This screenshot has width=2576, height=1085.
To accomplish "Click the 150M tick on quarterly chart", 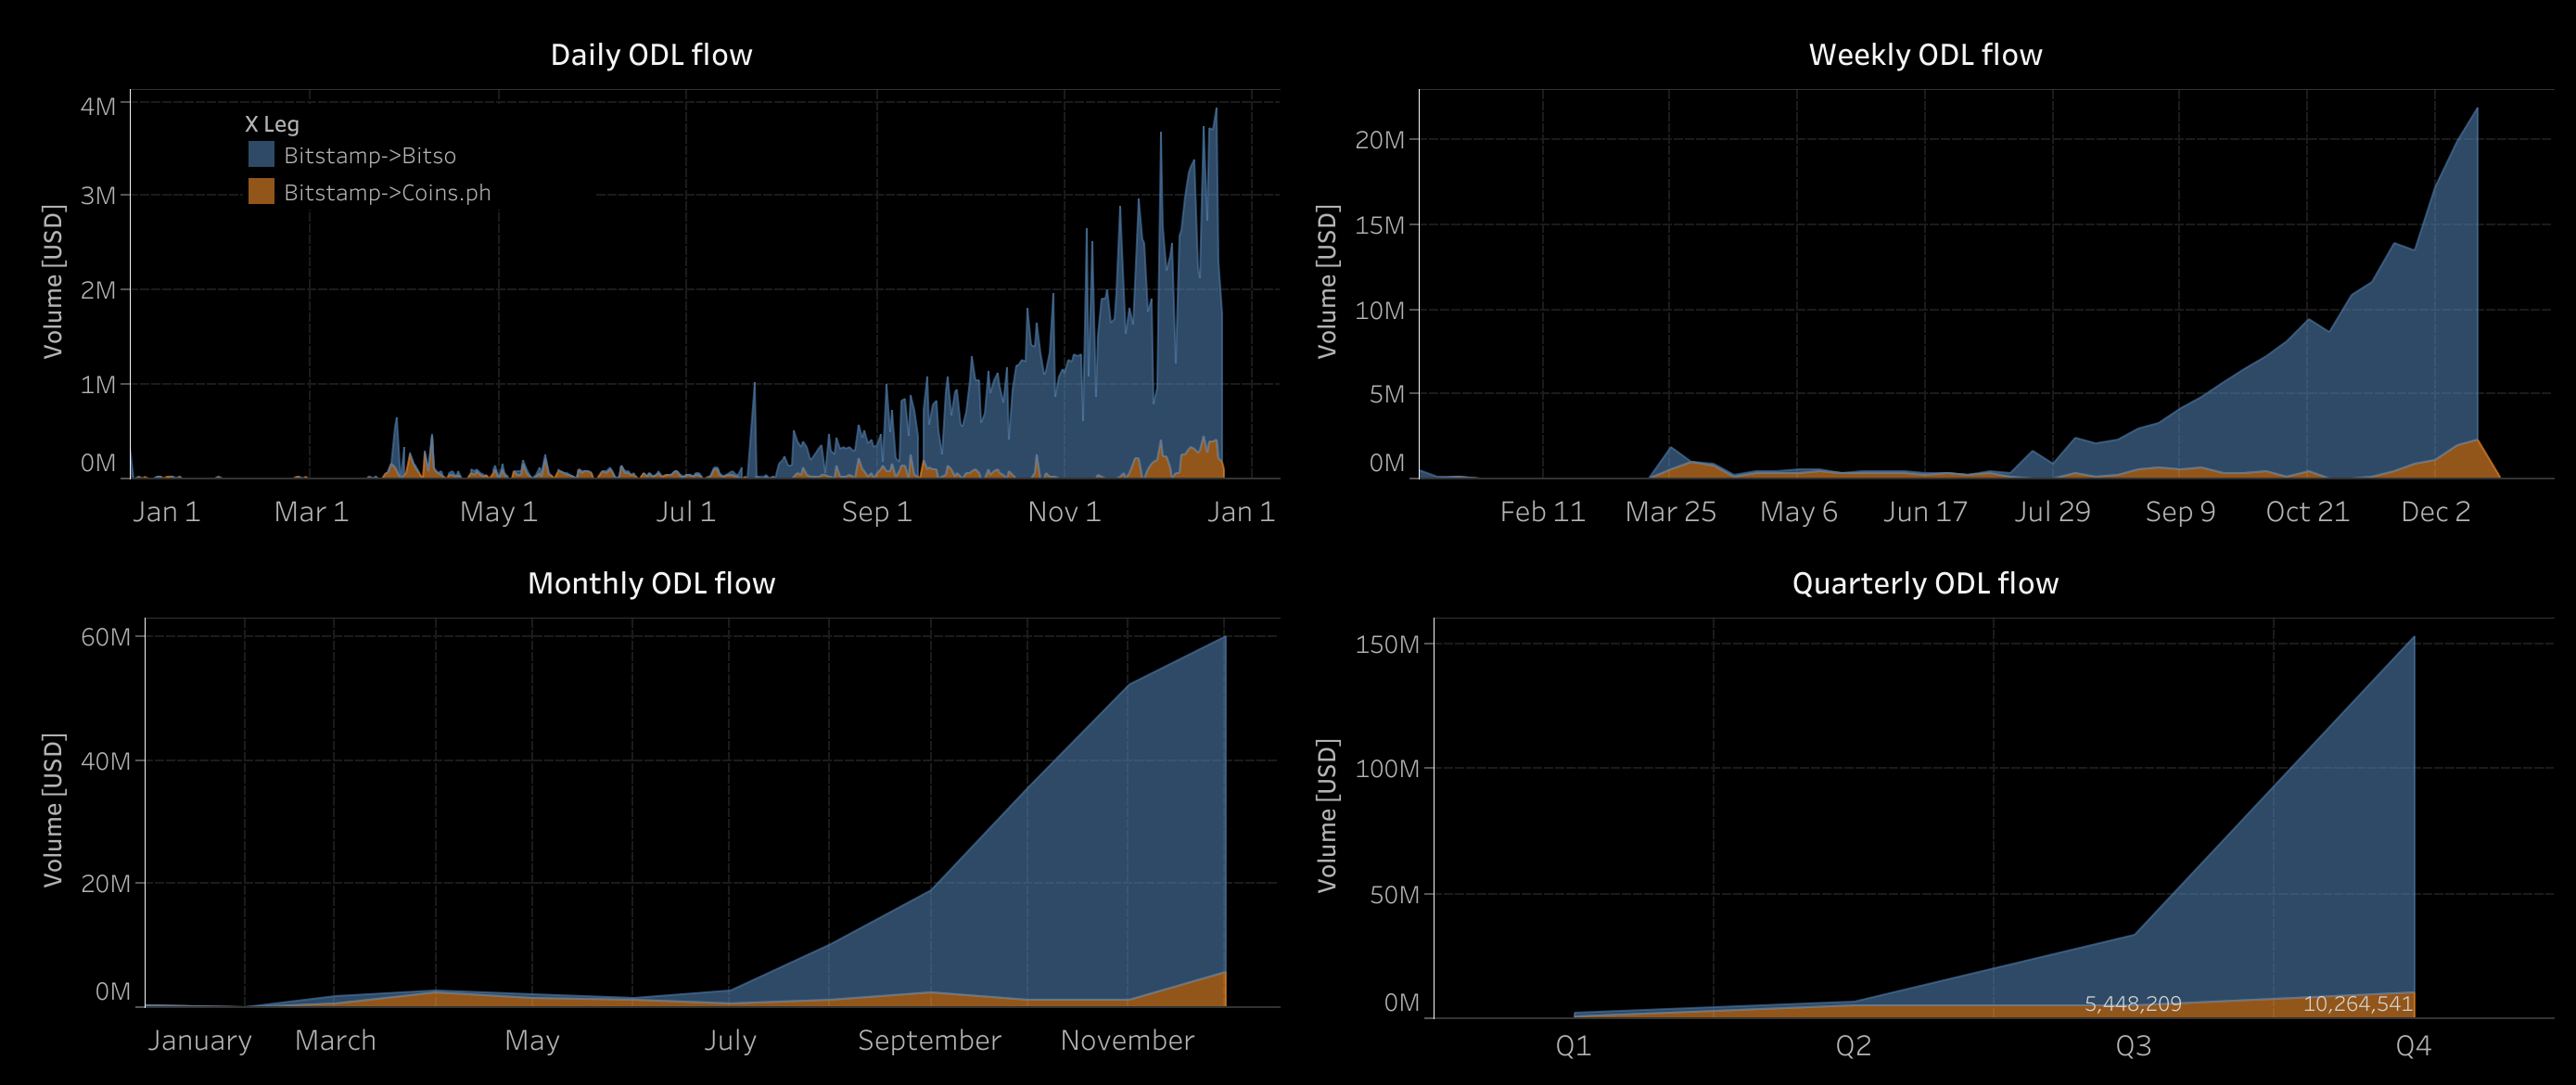I will tap(1387, 644).
